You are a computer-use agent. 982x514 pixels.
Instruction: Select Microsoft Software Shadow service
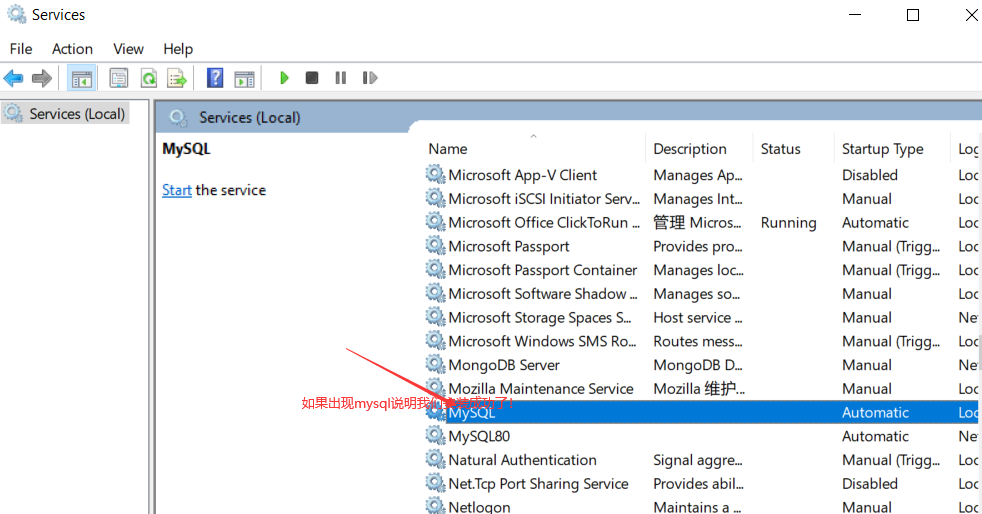click(543, 294)
